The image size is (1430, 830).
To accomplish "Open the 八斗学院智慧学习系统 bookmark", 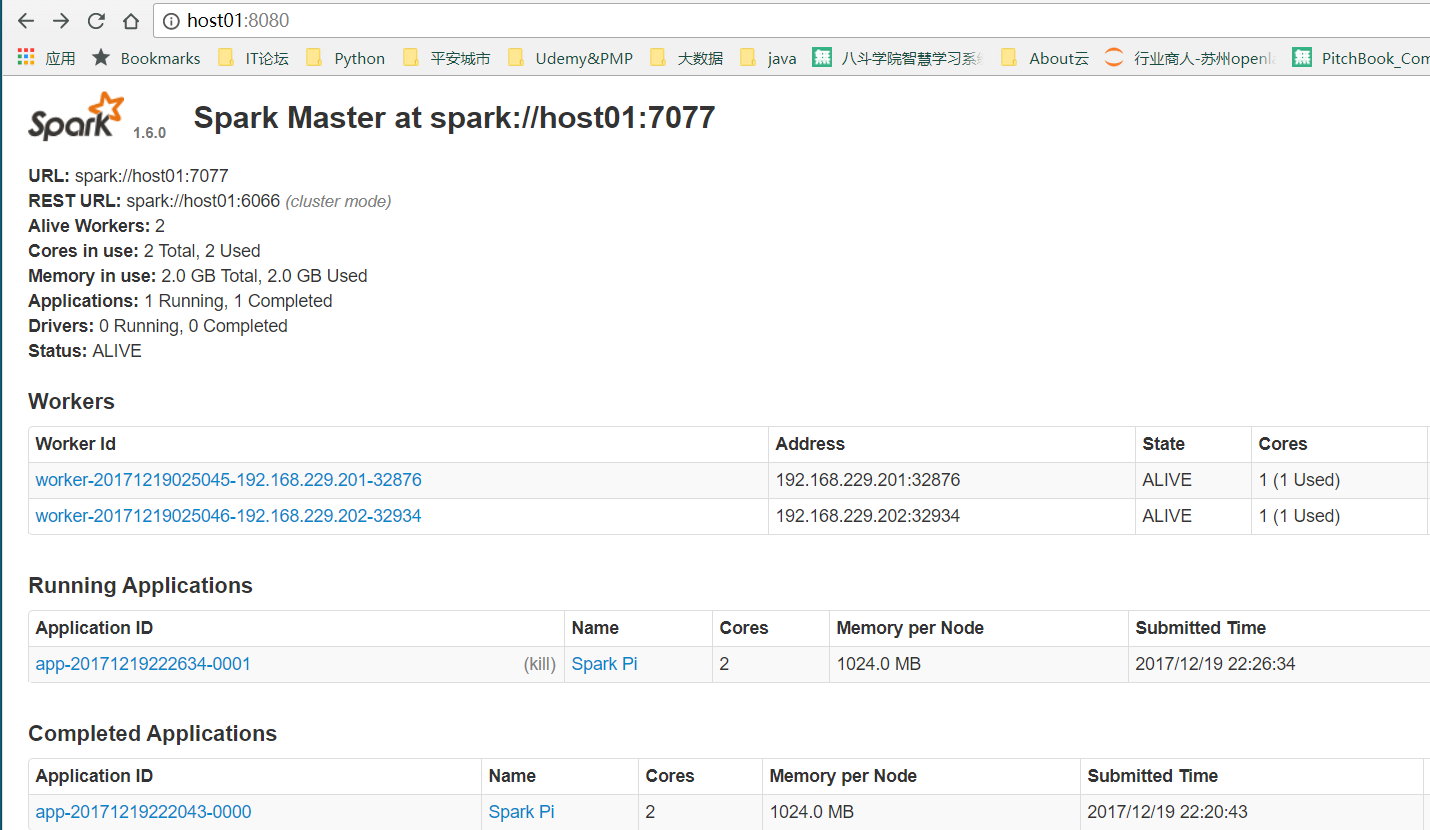I will (x=898, y=58).
